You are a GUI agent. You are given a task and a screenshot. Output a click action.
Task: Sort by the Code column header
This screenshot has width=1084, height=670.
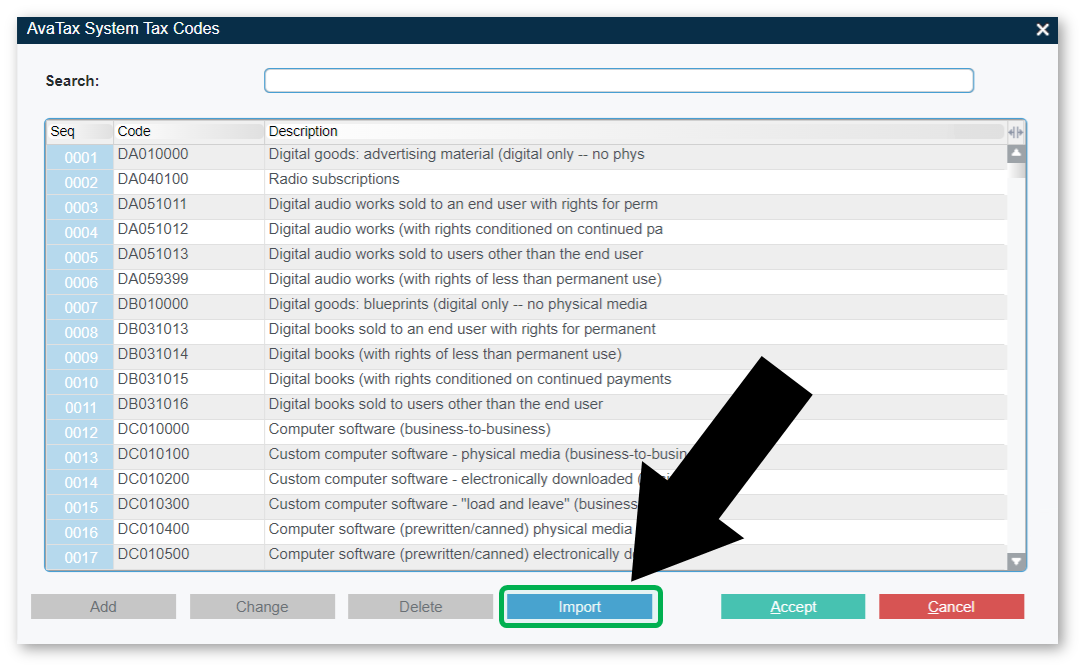point(189,131)
